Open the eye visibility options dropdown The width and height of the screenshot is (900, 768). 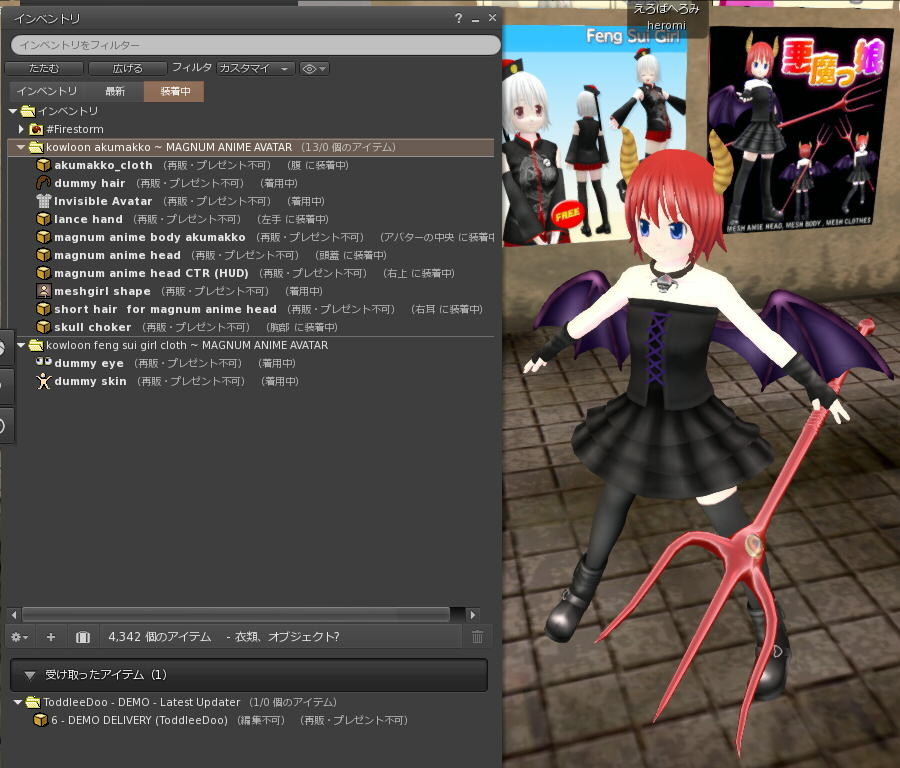[x=314, y=69]
